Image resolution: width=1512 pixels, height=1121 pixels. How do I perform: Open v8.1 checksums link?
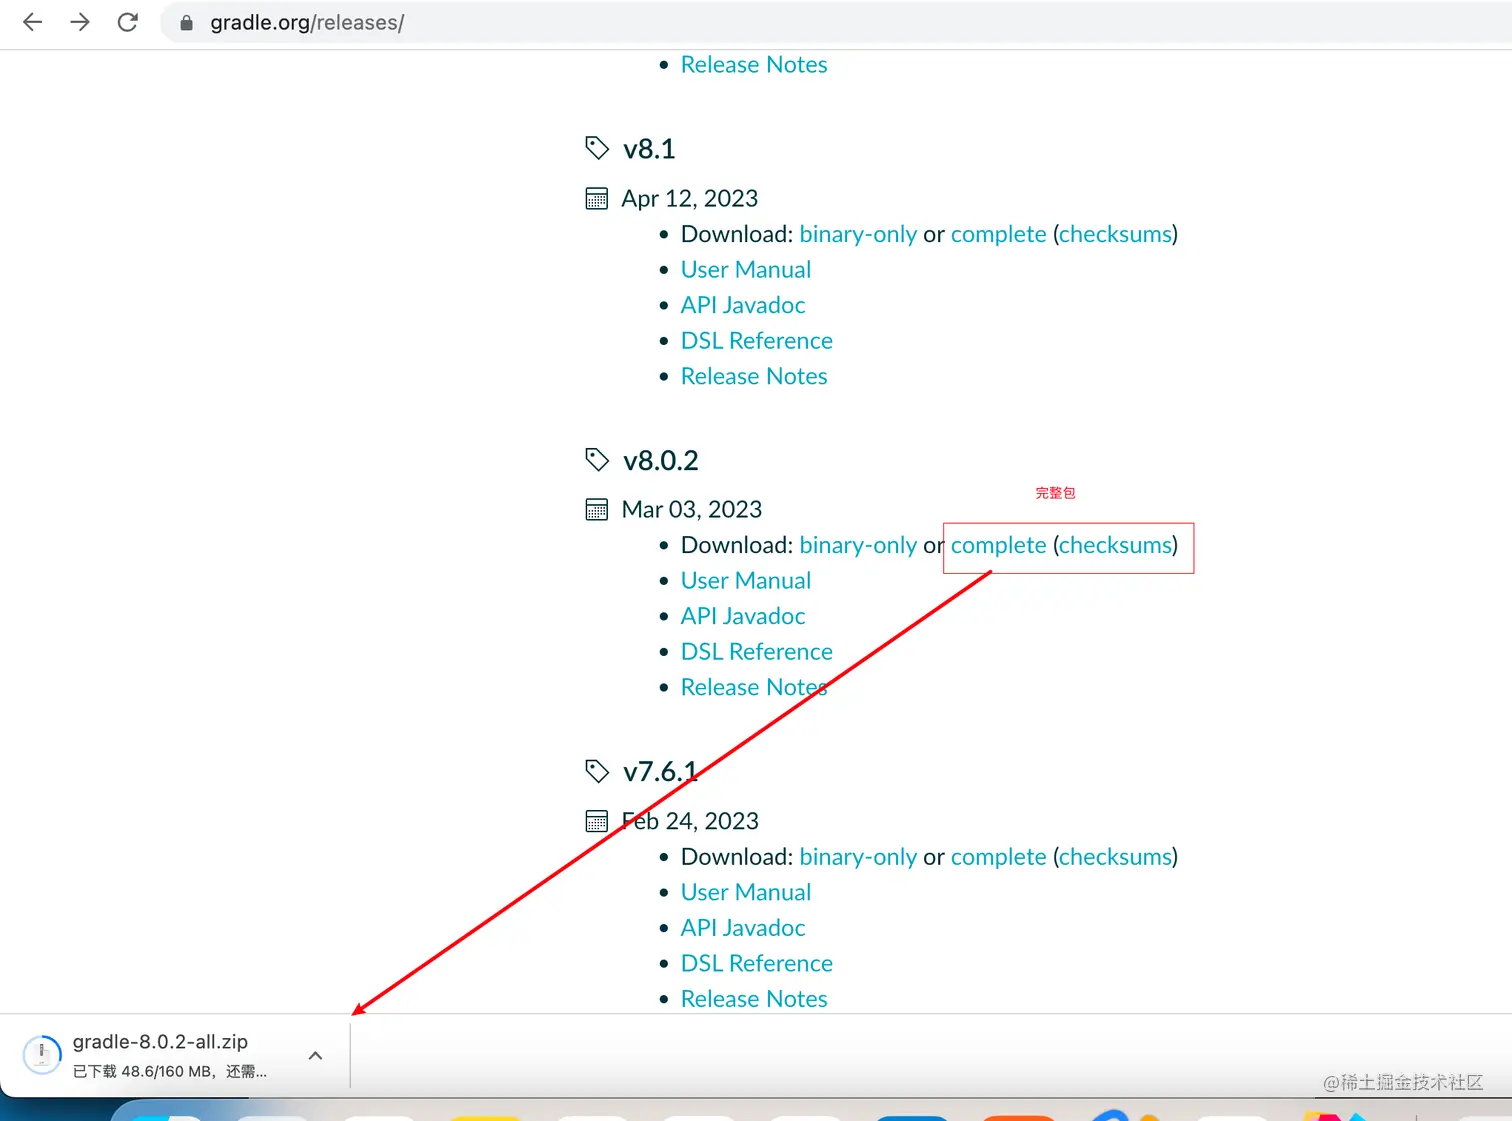1115,234
